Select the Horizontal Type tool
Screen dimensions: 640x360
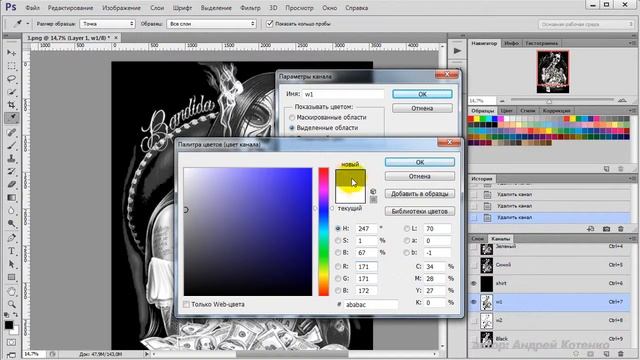pyautogui.click(x=11, y=251)
